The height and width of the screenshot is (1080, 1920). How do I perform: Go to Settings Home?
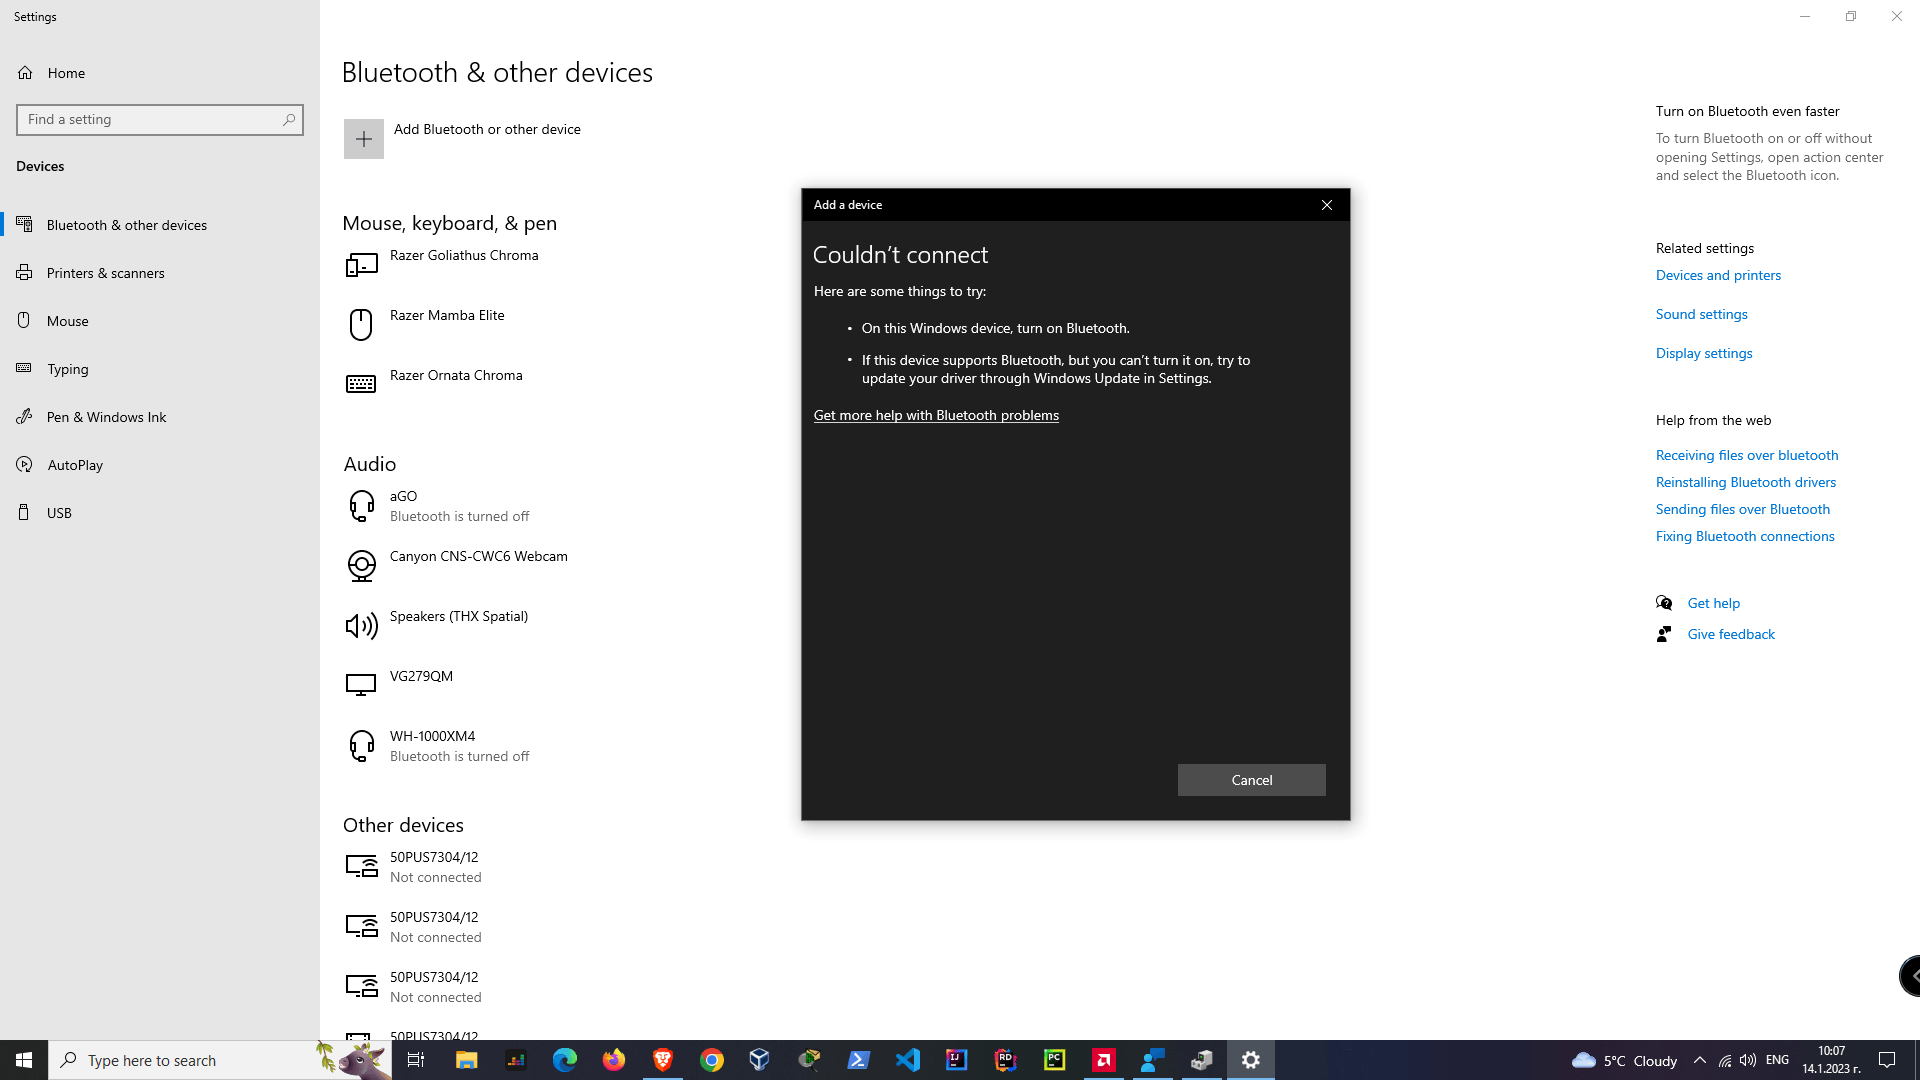(66, 73)
